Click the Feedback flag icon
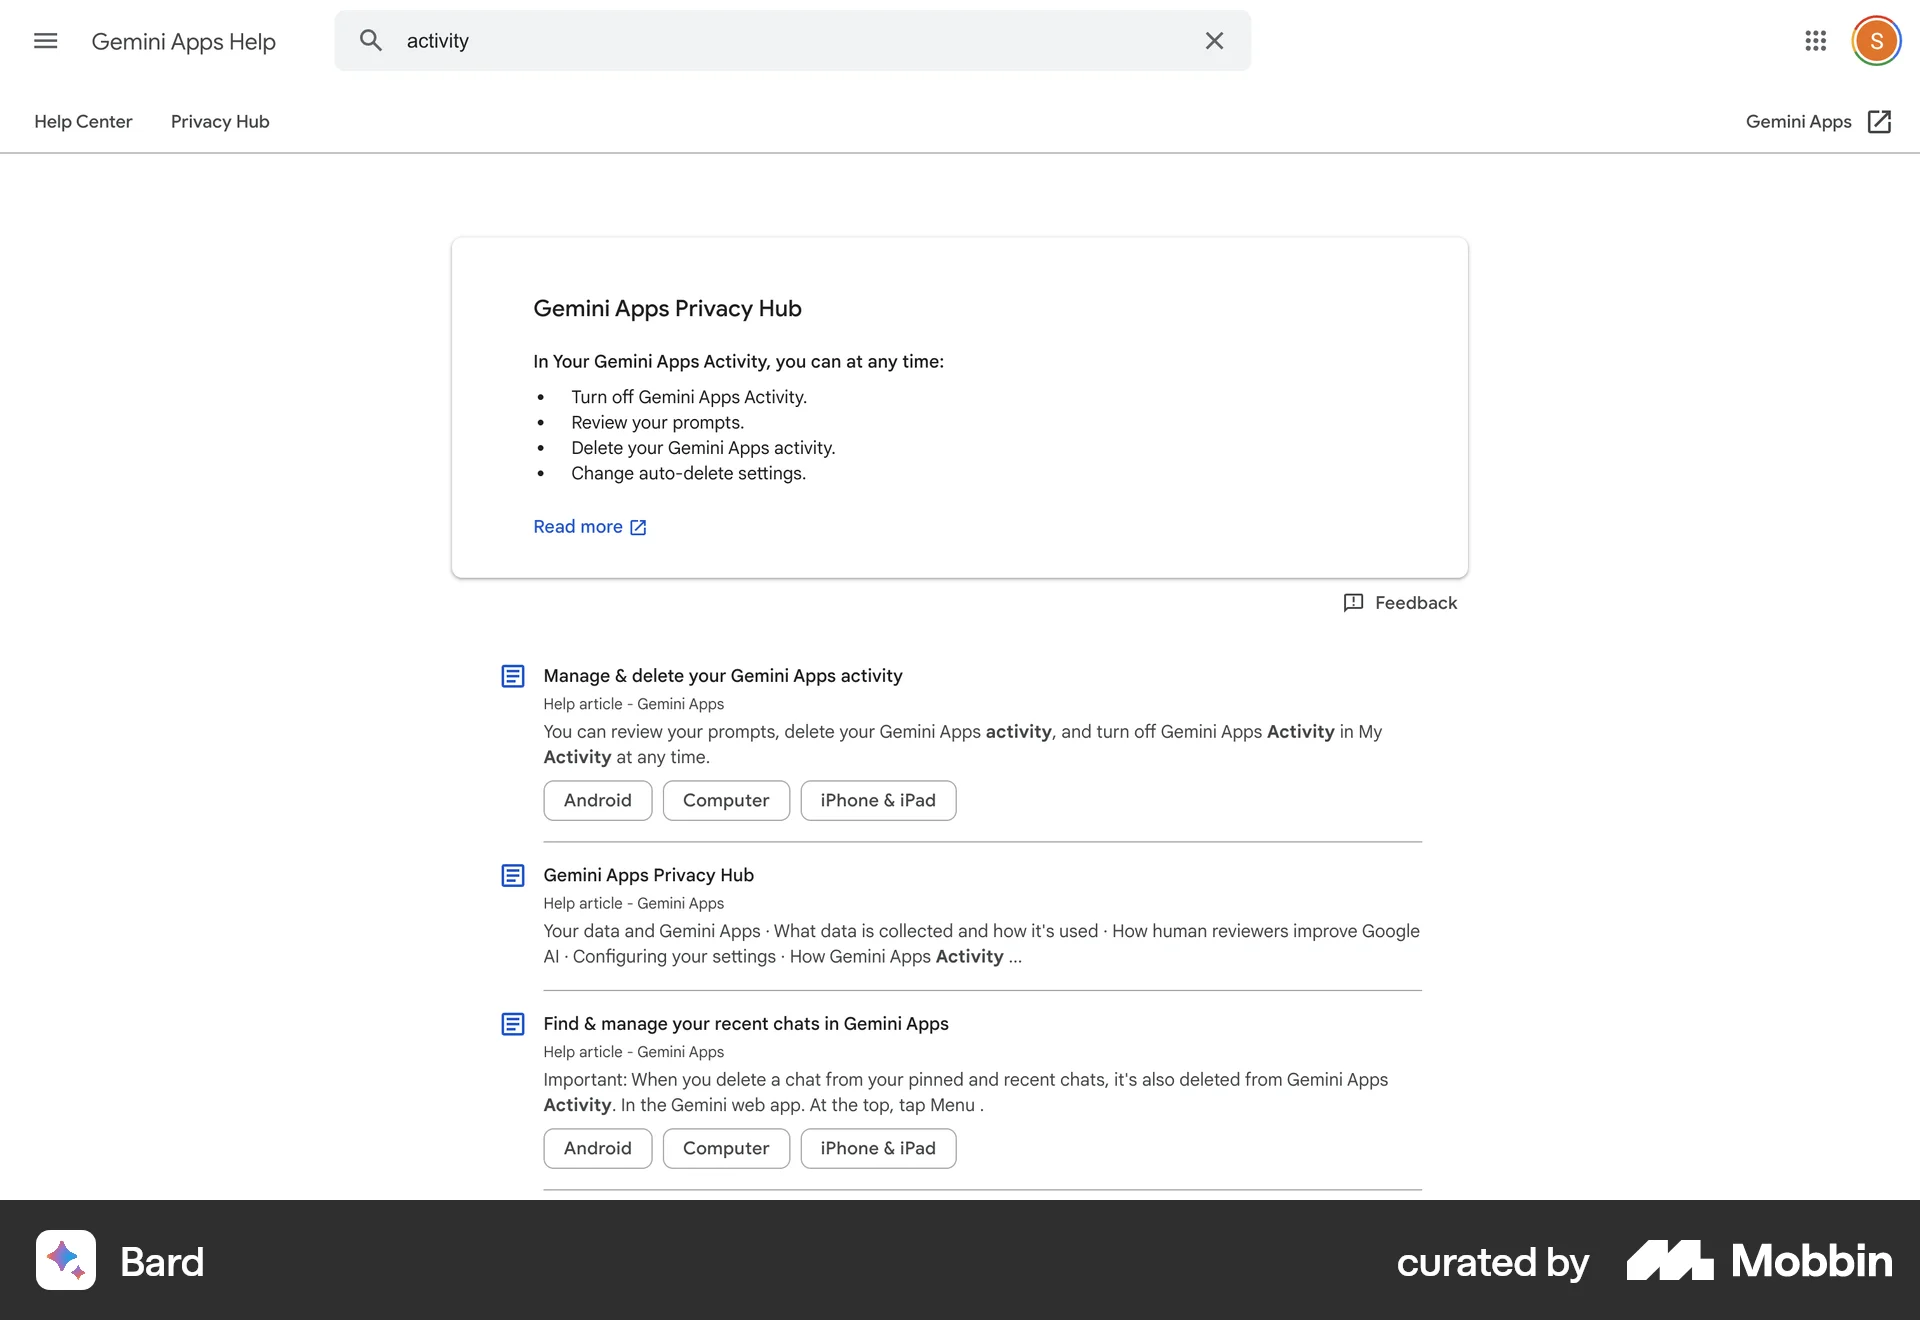Image resolution: width=1920 pixels, height=1320 pixels. 1352,603
